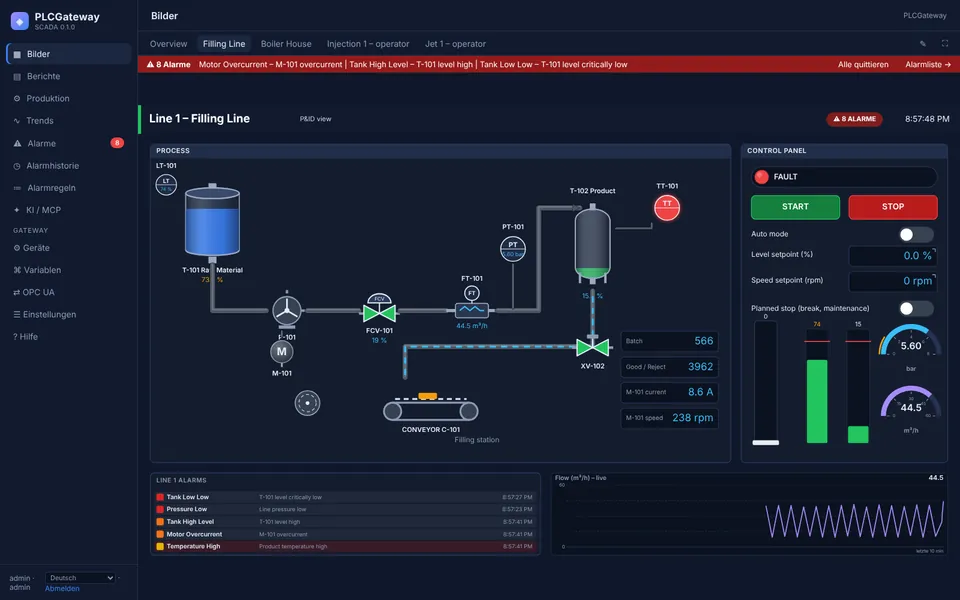Click the PLCGateway logo icon
The height and width of the screenshot is (600, 960).
tap(20, 21)
